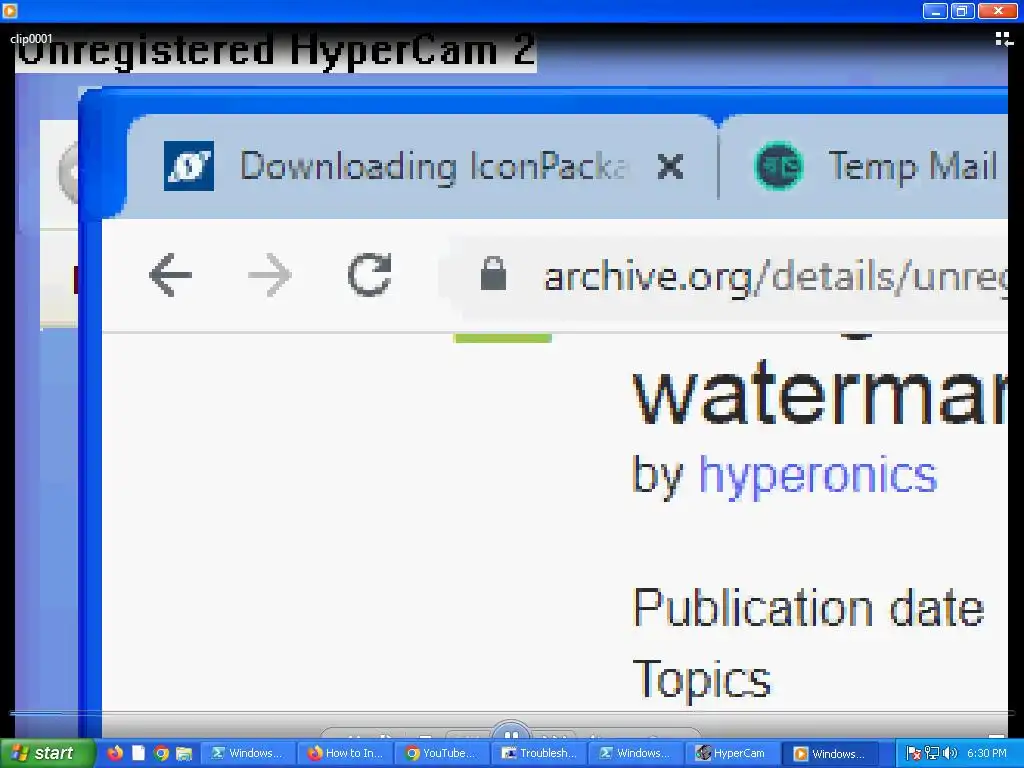The image size is (1024, 768).
Task: Click the volume speaker tray icon
Action: coord(950,754)
